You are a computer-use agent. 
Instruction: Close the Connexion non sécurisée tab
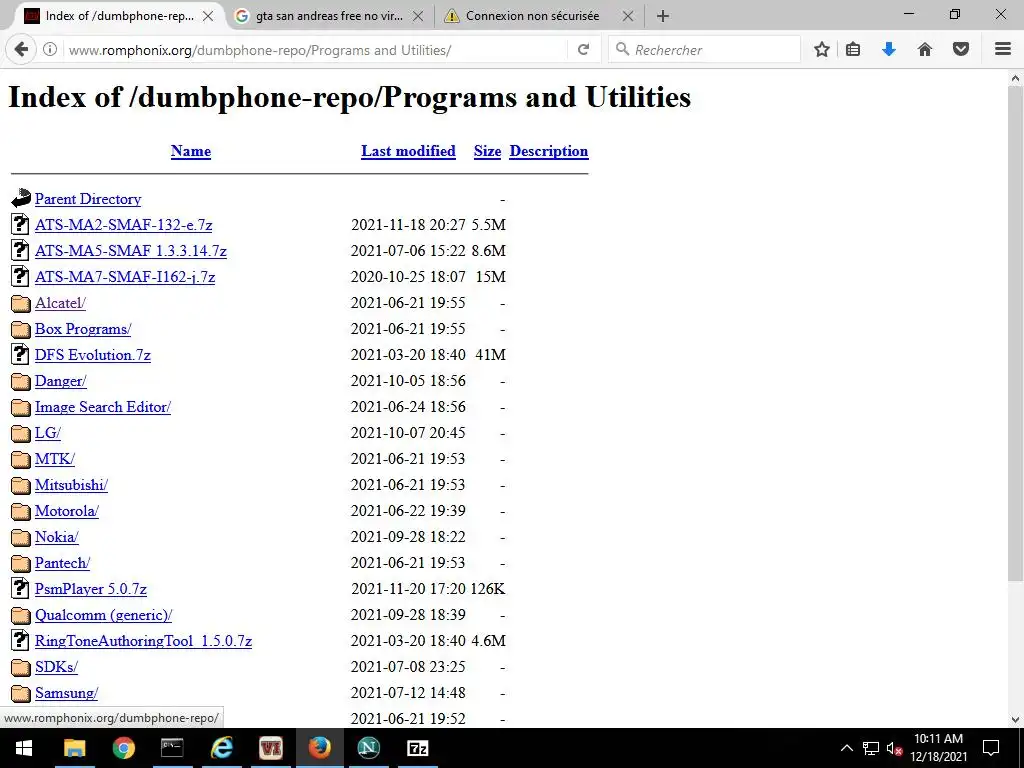(x=628, y=16)
